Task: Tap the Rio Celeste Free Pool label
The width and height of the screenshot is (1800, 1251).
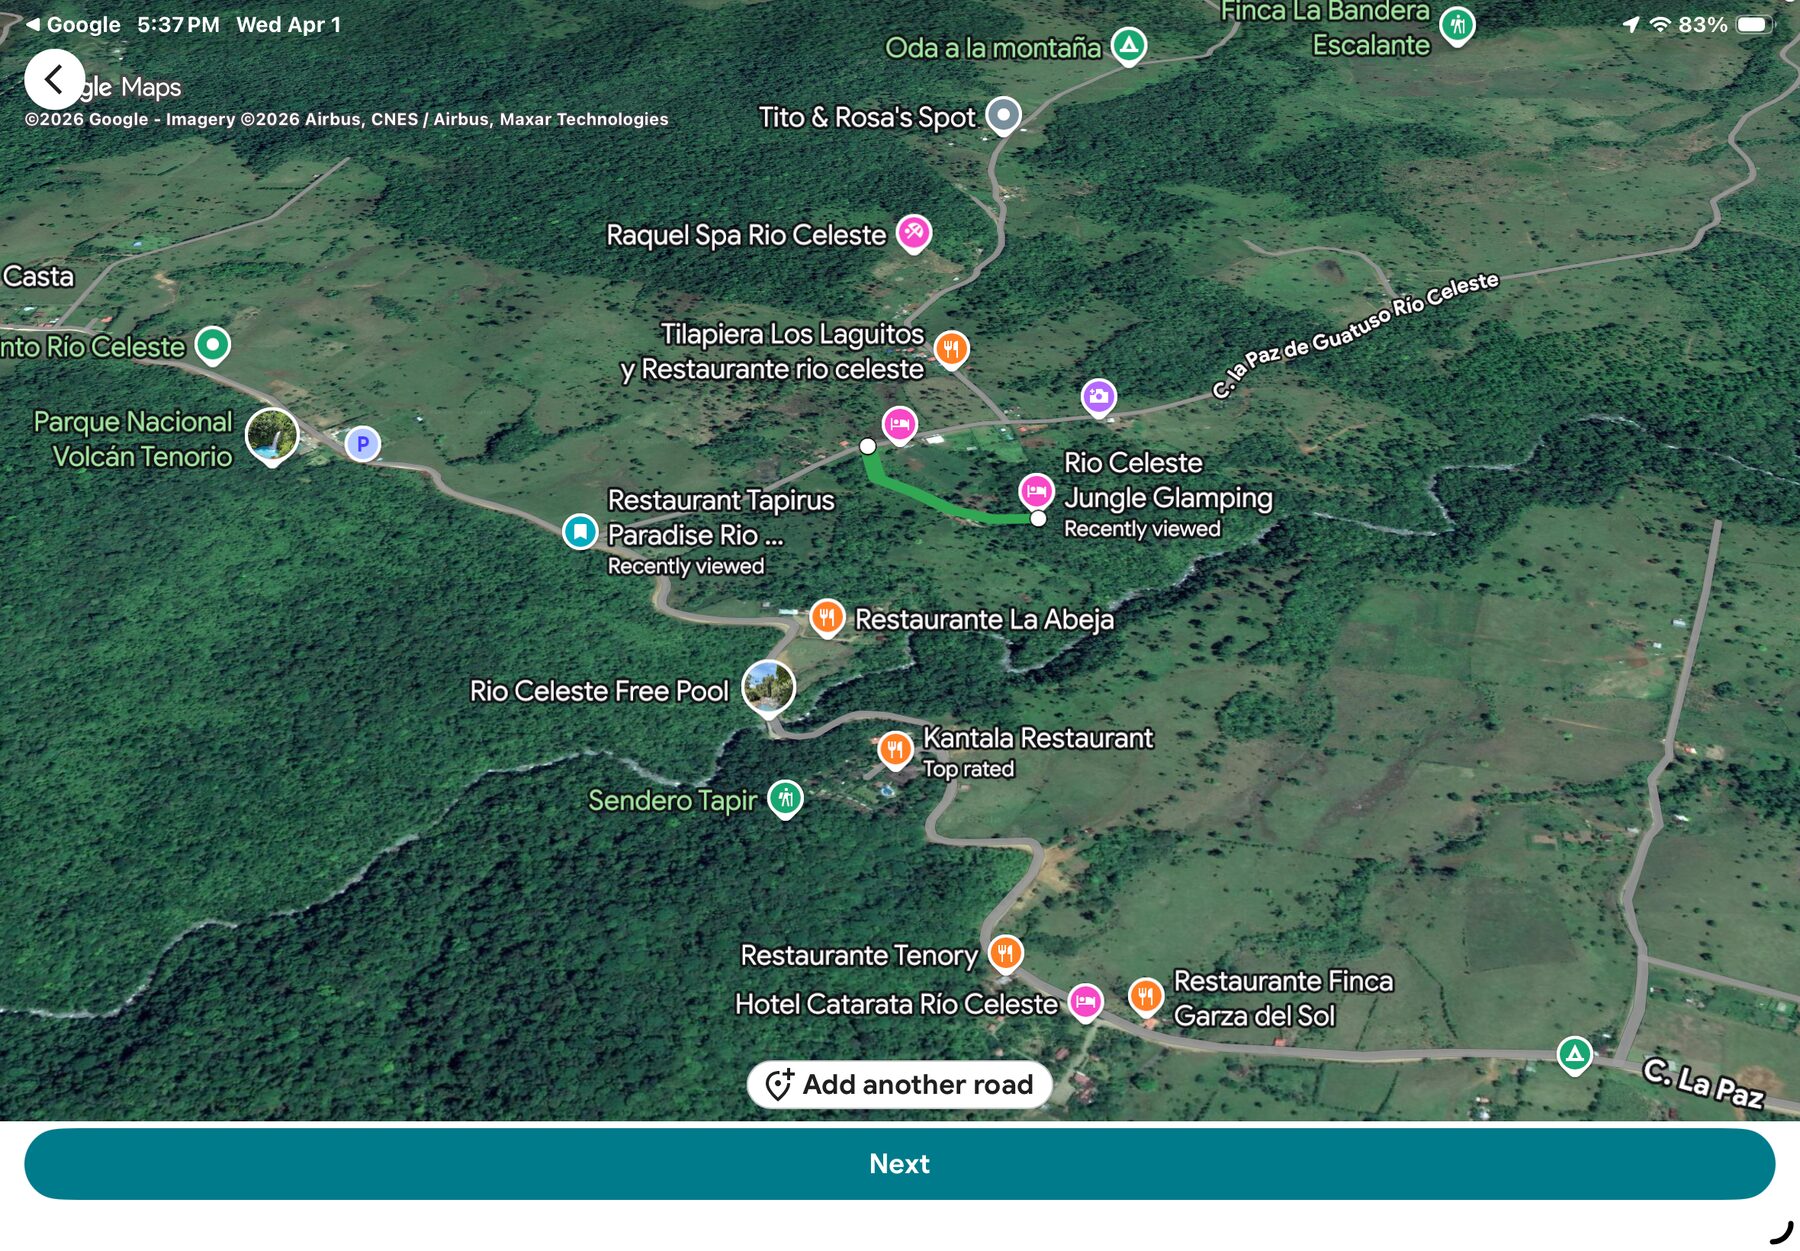Action: 599,691
